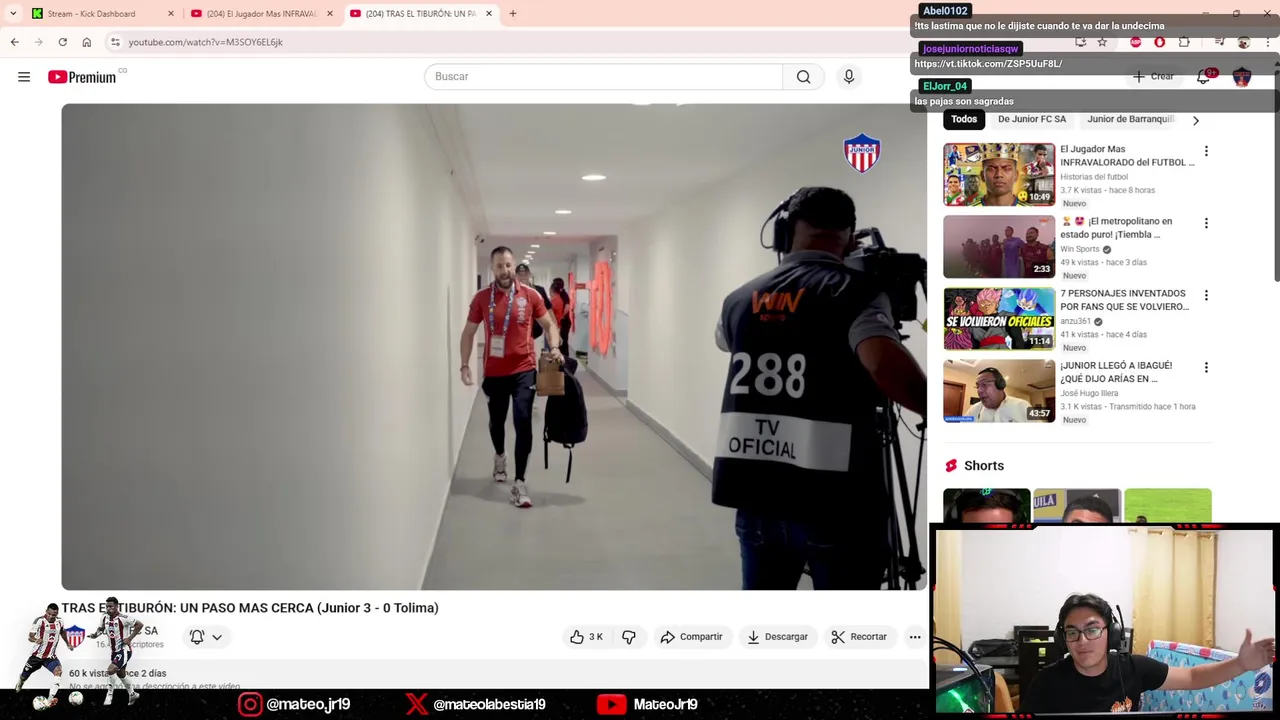1280x720 pixels.
Task: Click the ElJorr_04 chat username
Action: tap(945, 86)
